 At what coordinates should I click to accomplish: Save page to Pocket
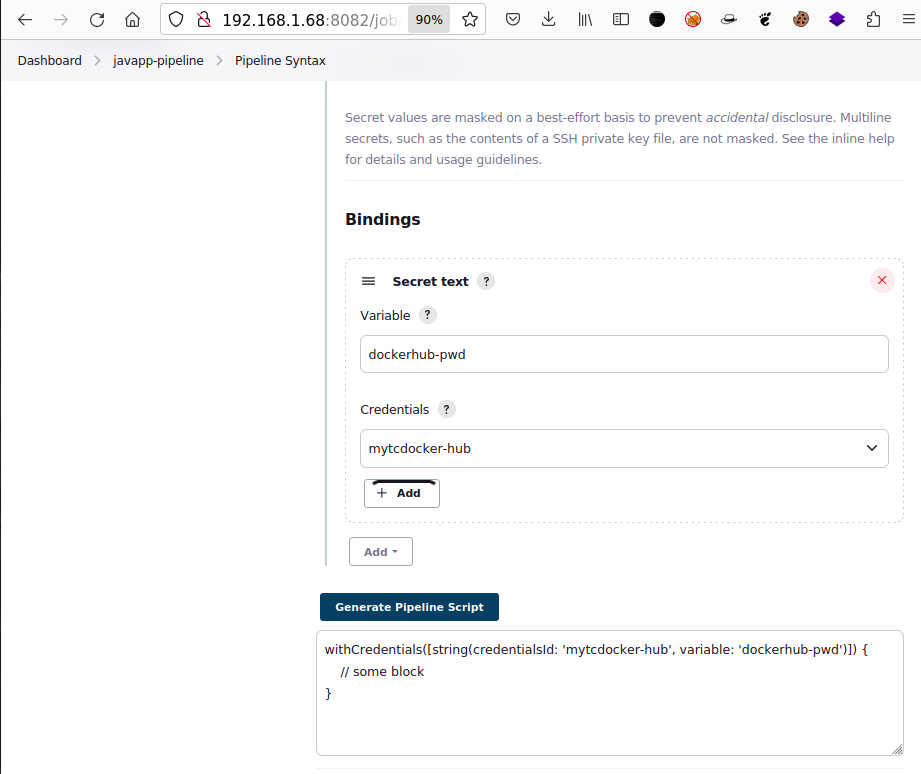point(513,20)
